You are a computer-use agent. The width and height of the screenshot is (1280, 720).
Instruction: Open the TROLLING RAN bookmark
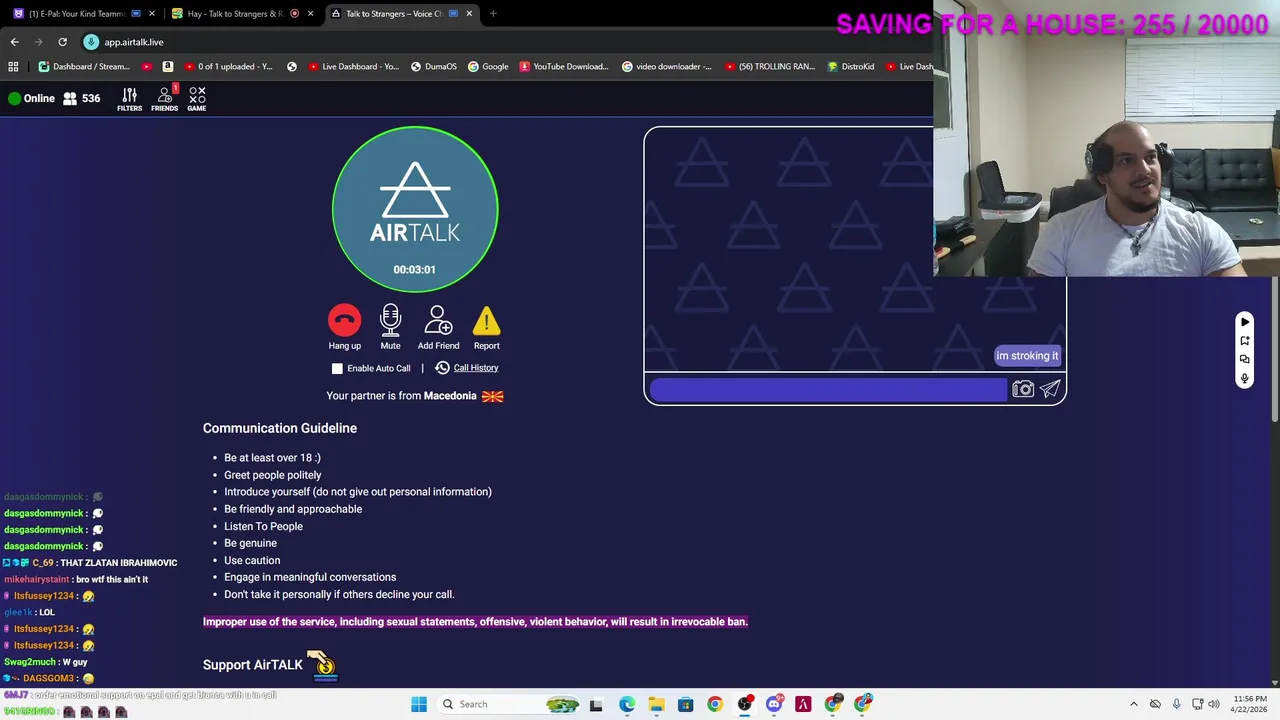click(x=770, y=67)
